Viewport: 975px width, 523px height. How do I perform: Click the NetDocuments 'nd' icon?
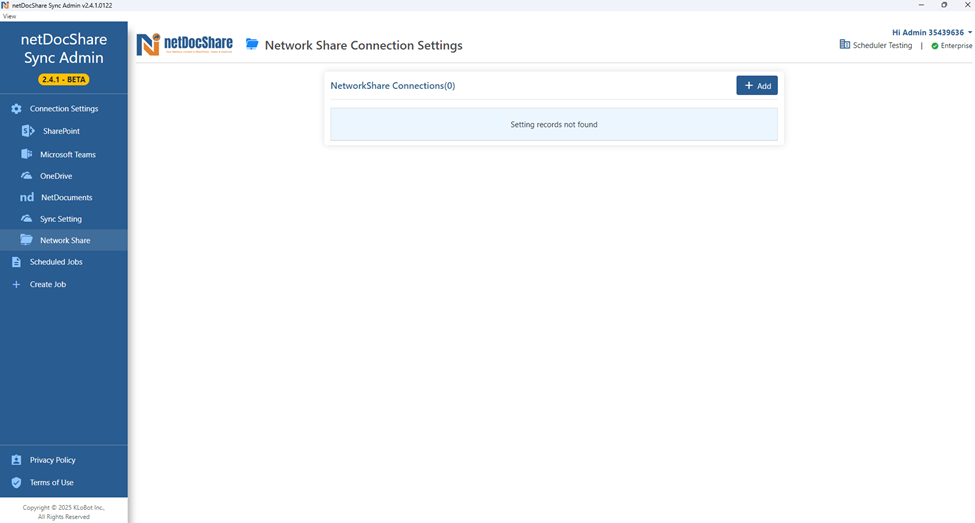tap(27, 197)
